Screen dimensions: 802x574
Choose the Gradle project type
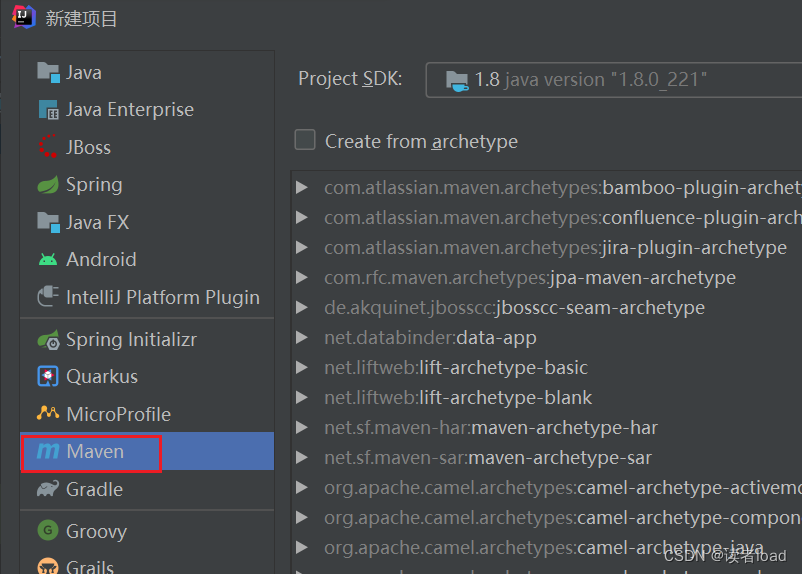click(x=147, y=489)
